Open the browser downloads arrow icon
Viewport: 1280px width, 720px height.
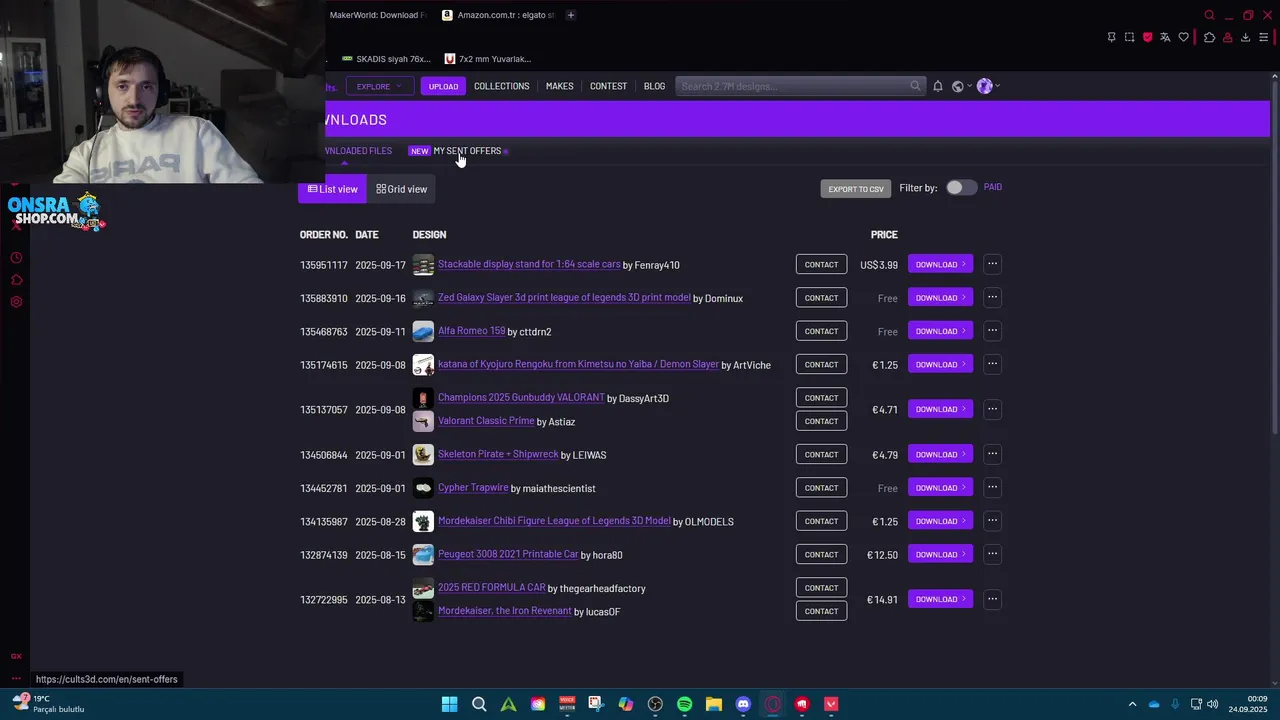click(x=1245, y=37)
